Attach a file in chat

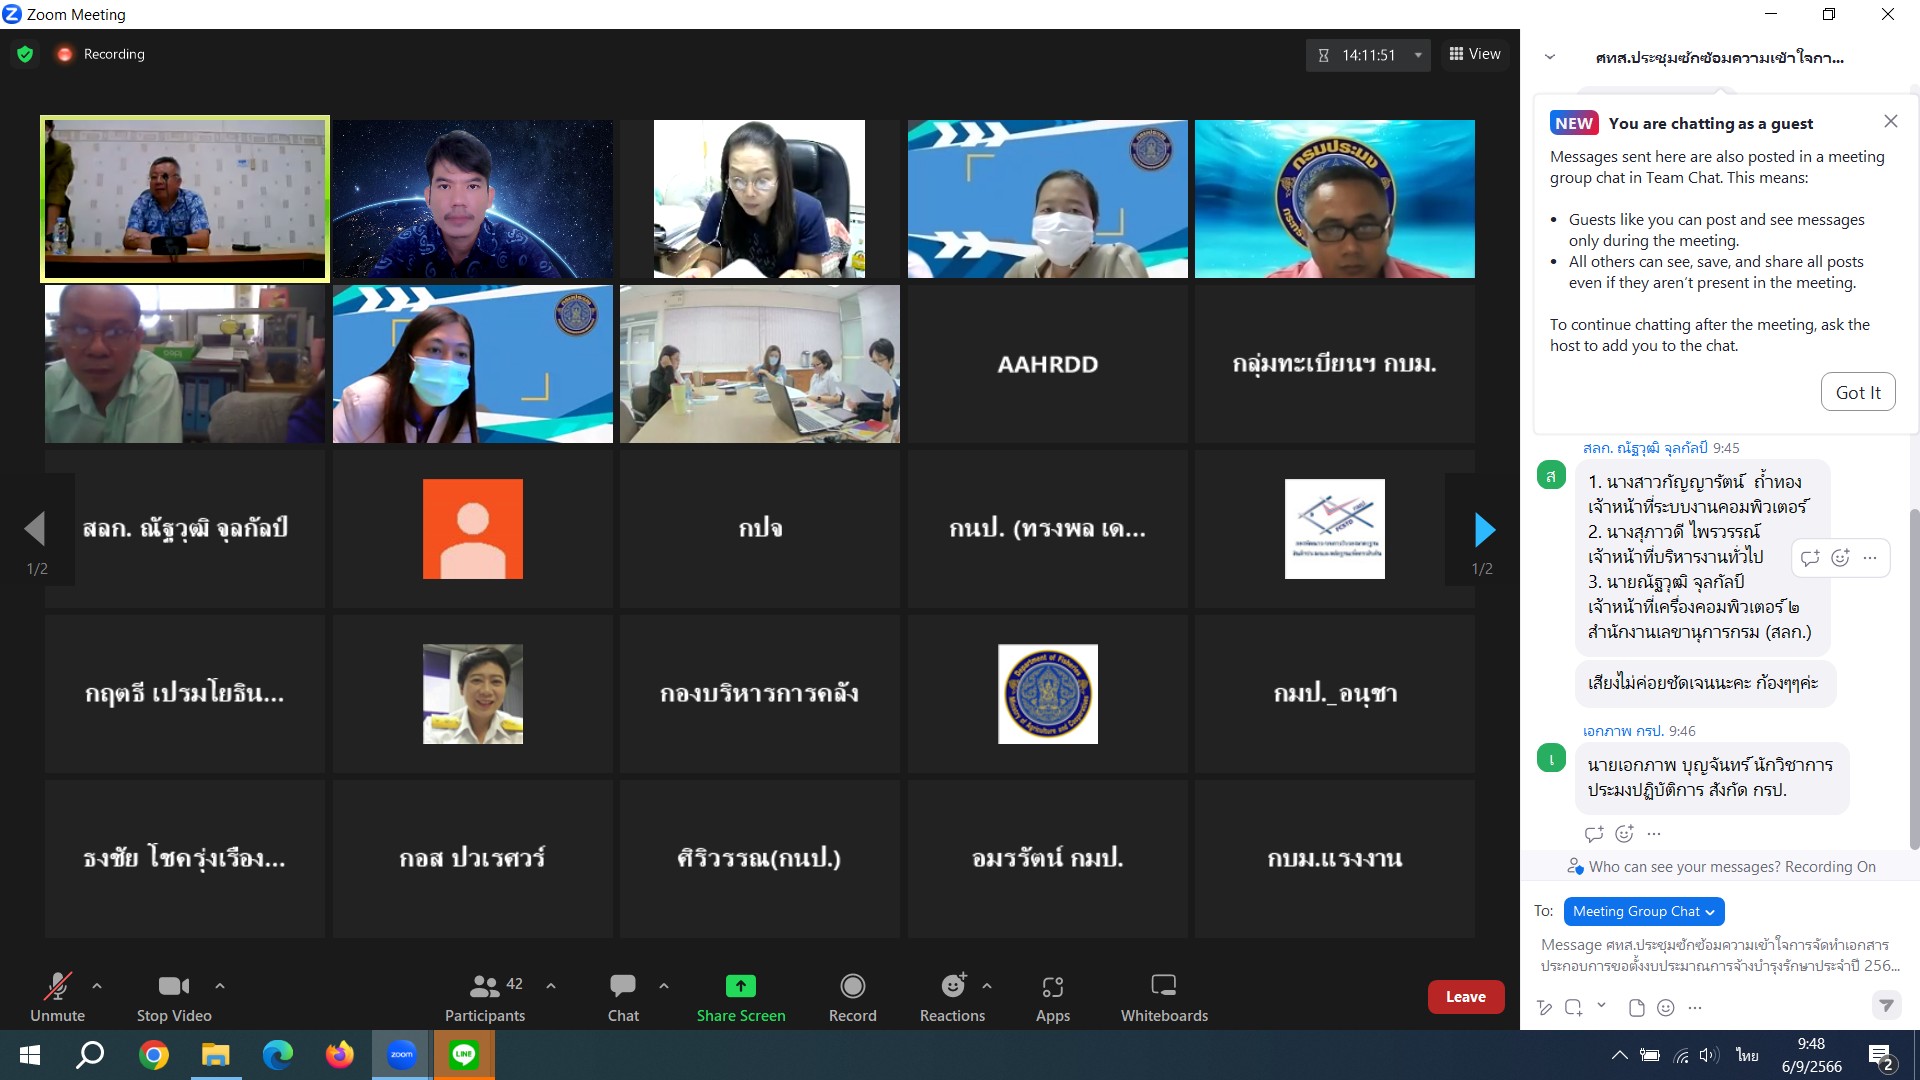(x=1636, y=1007)
